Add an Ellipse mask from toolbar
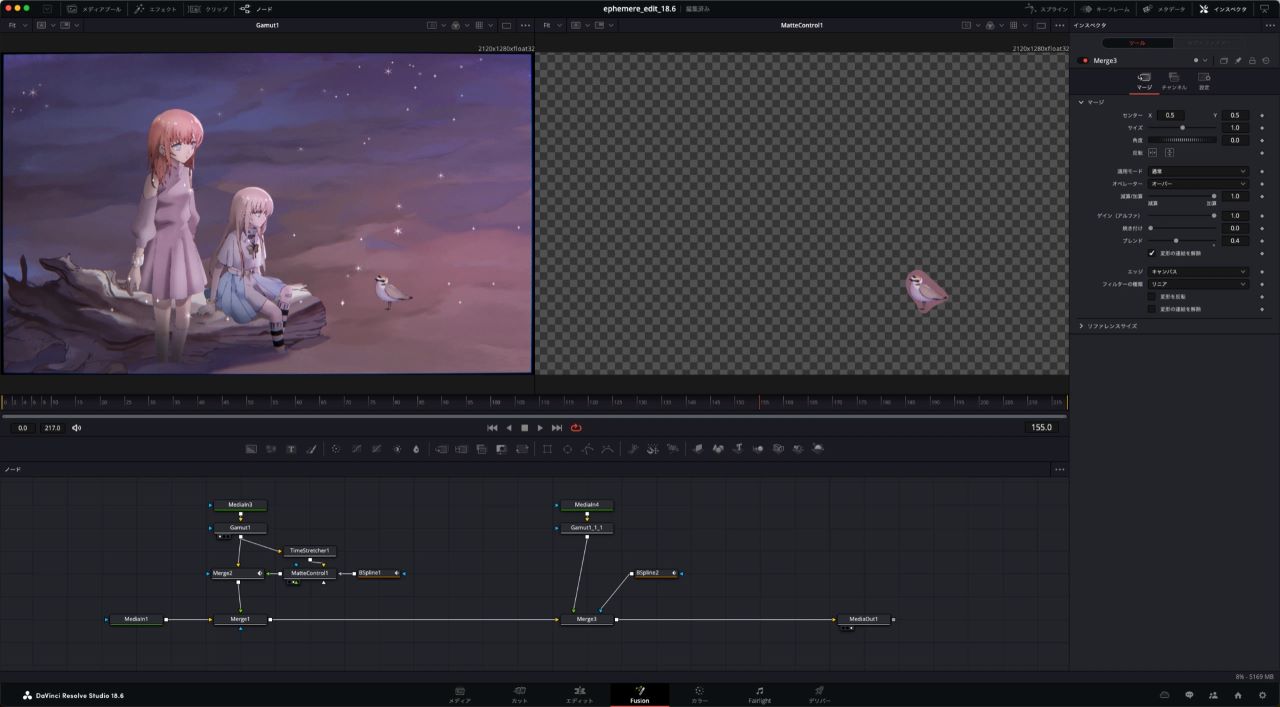The width and height of the screenshot is (1280, 707). pos(567,449)
